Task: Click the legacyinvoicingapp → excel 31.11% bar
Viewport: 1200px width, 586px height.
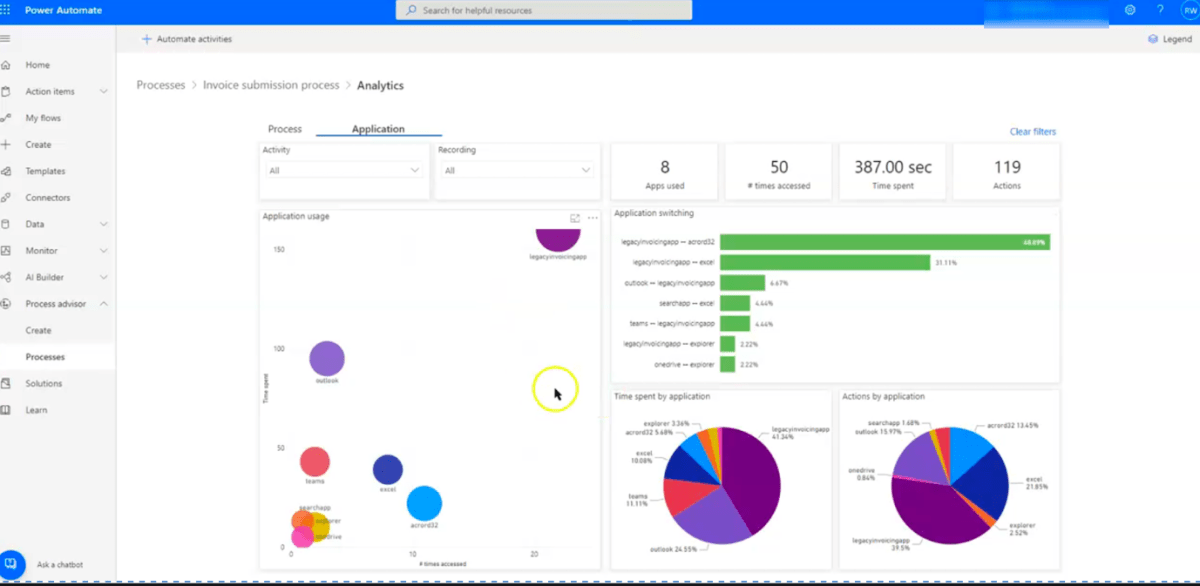Action: [825, 262]
